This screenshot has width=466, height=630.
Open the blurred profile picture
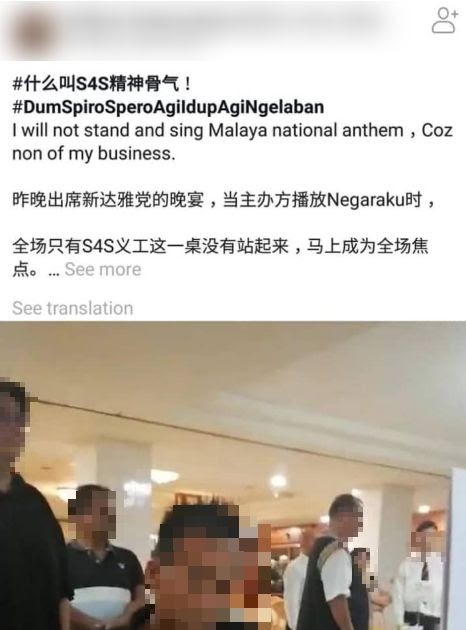point(32,33)
